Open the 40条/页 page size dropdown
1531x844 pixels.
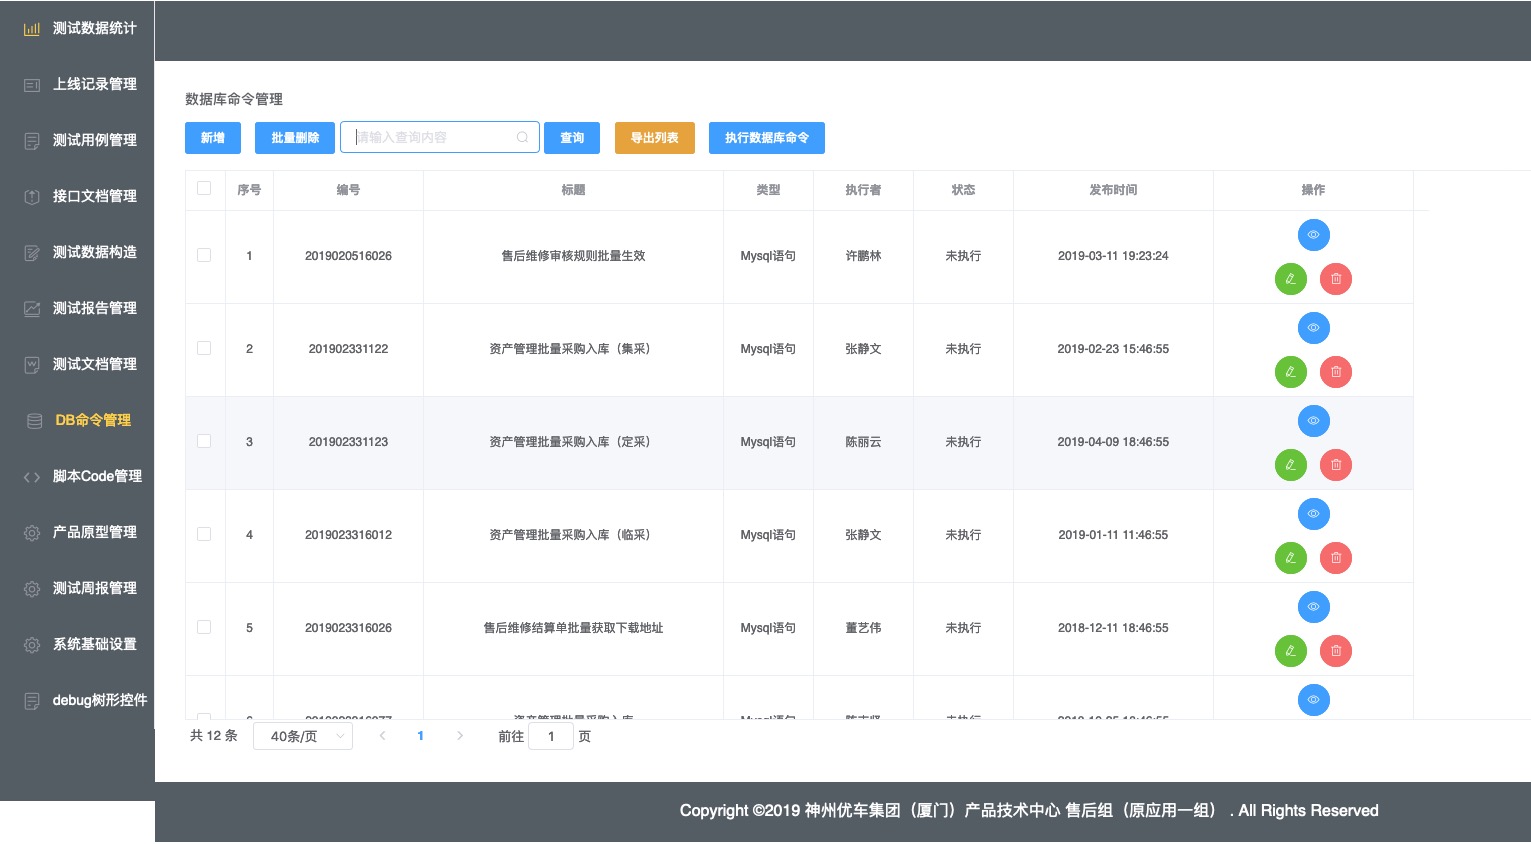[303, 736]
